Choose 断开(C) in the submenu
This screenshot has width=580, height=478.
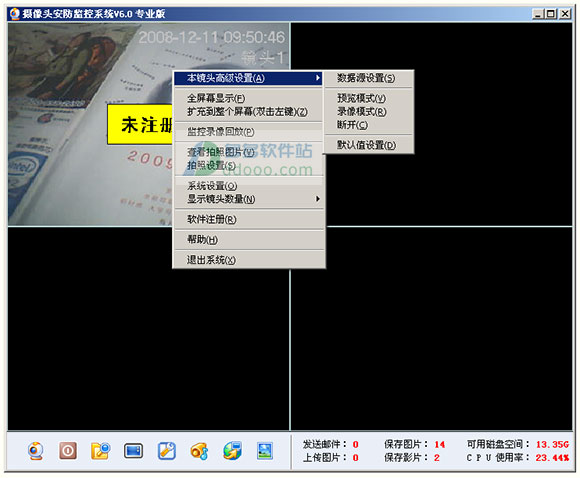tap(368, 125)
